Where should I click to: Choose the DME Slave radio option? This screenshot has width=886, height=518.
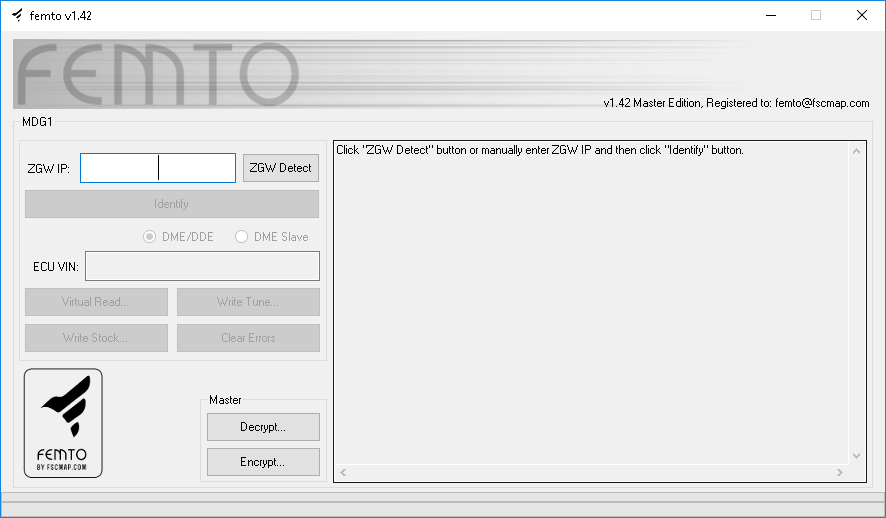pos(242,237)
